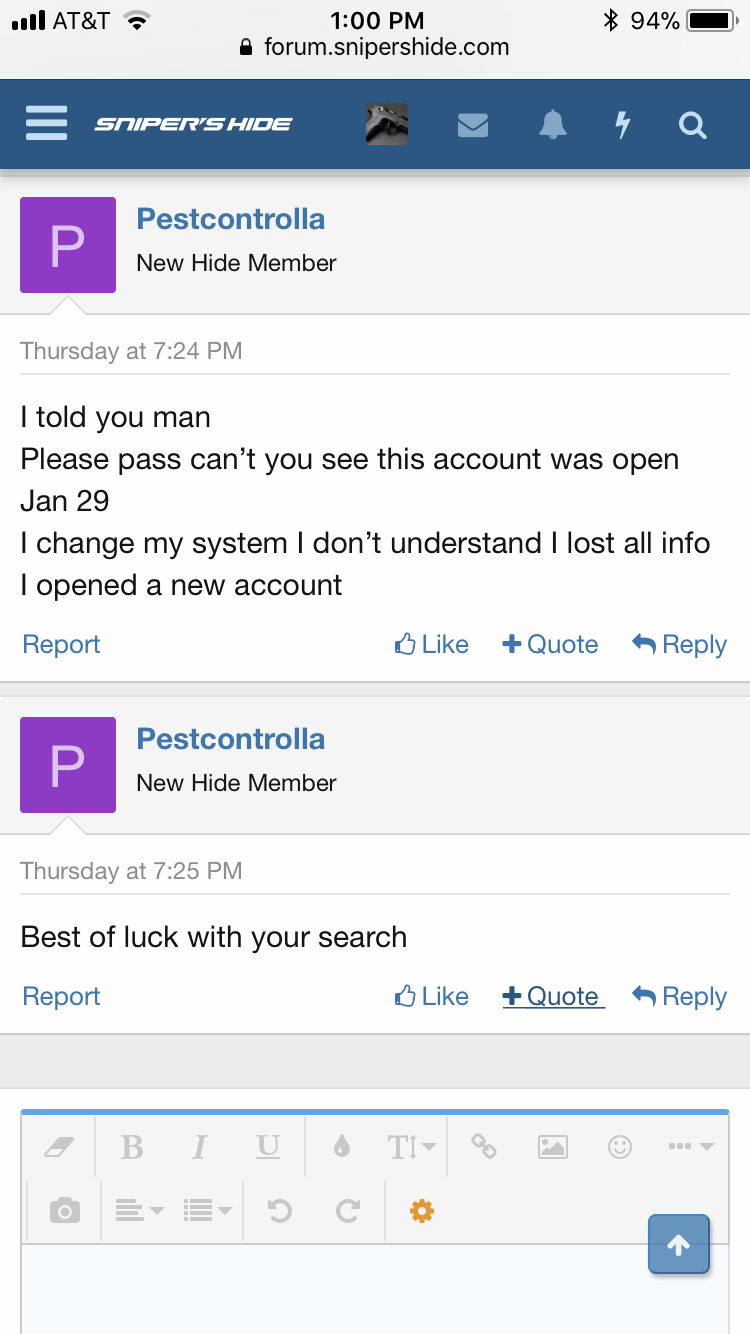Screen dimensions: 750x1334
Task: Open the user avatar account menu
Action: pyautogui.click(x=387, y=125)
